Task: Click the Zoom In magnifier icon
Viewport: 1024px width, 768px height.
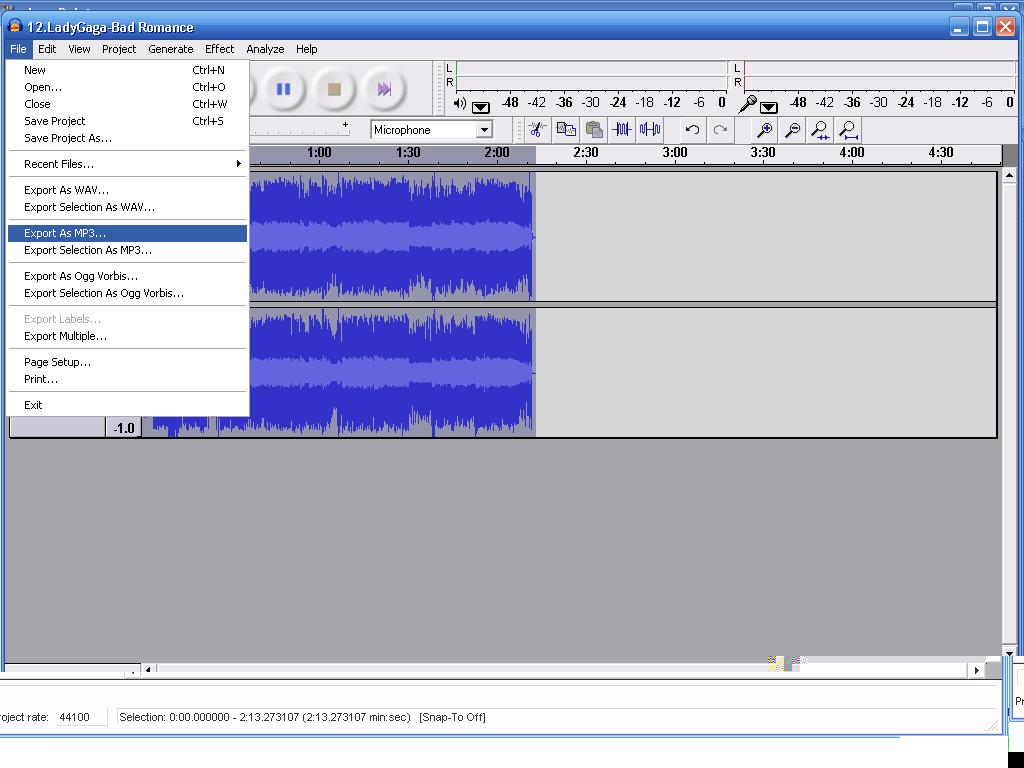Action: [764, 129]
